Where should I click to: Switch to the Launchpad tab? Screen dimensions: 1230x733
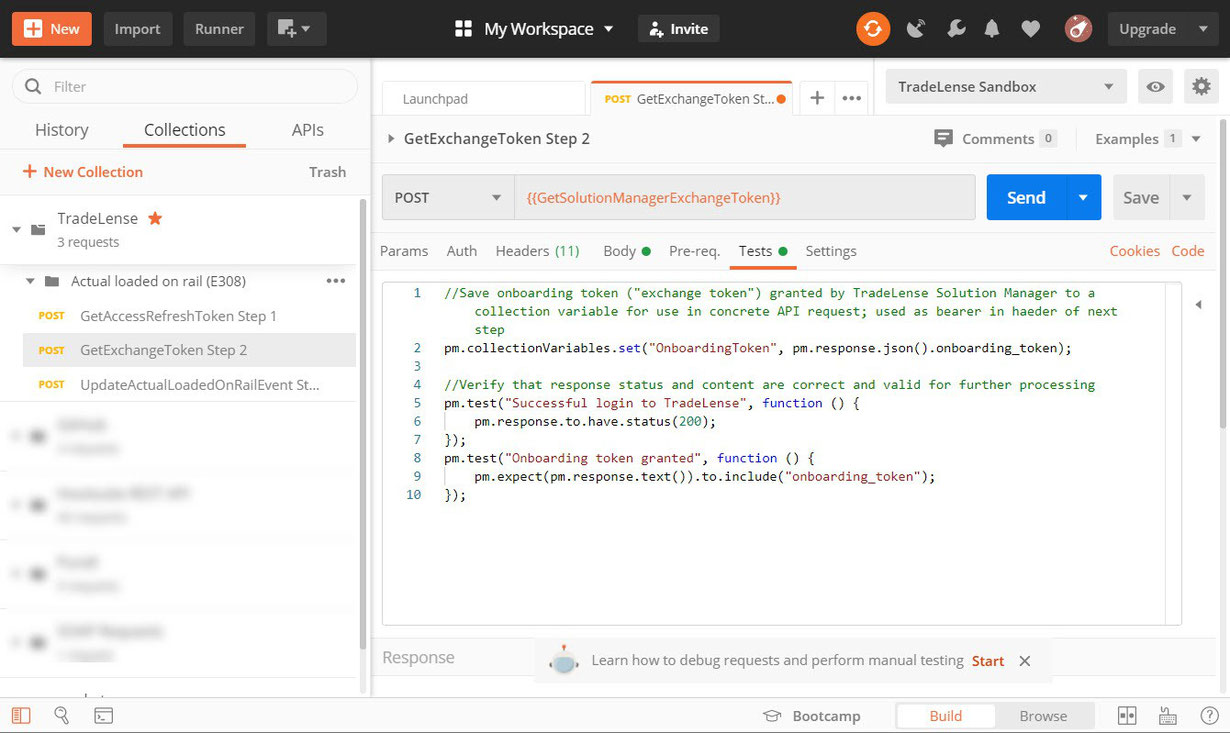[x=484, y=99]
